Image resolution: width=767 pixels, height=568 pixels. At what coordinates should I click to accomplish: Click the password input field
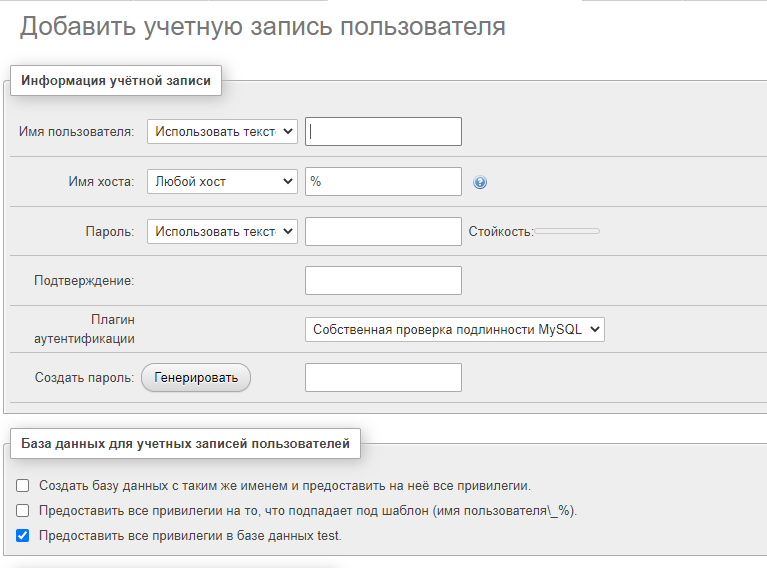click(x=383, y=231)
